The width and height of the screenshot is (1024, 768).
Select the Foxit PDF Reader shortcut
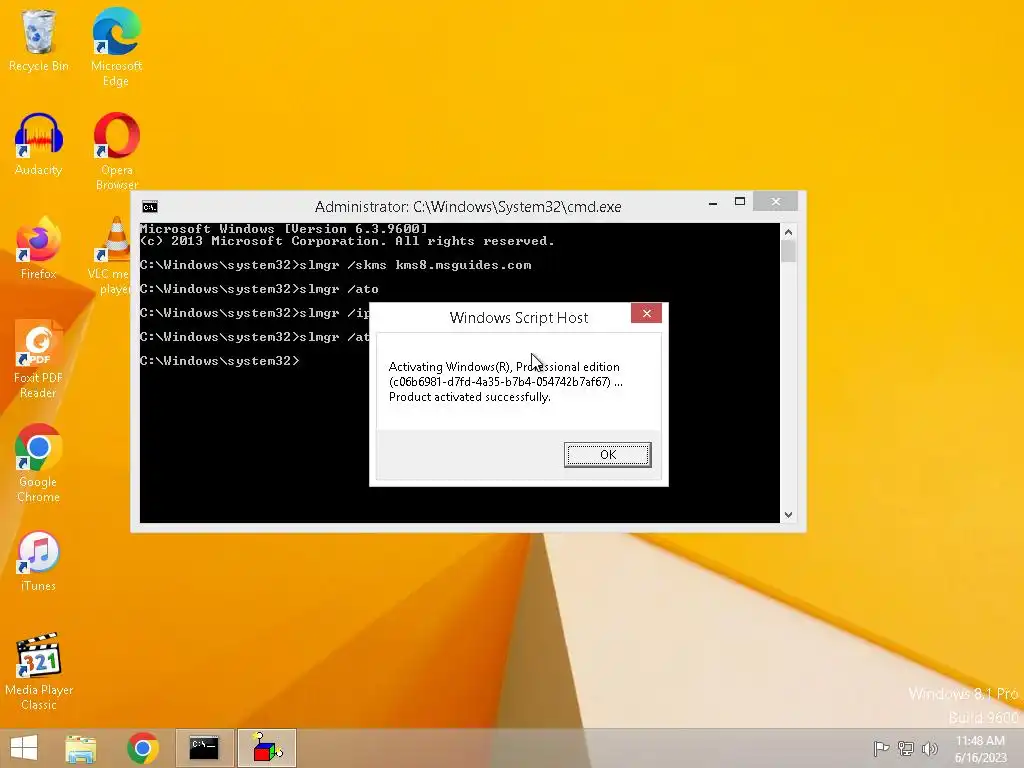pos(39,359)
